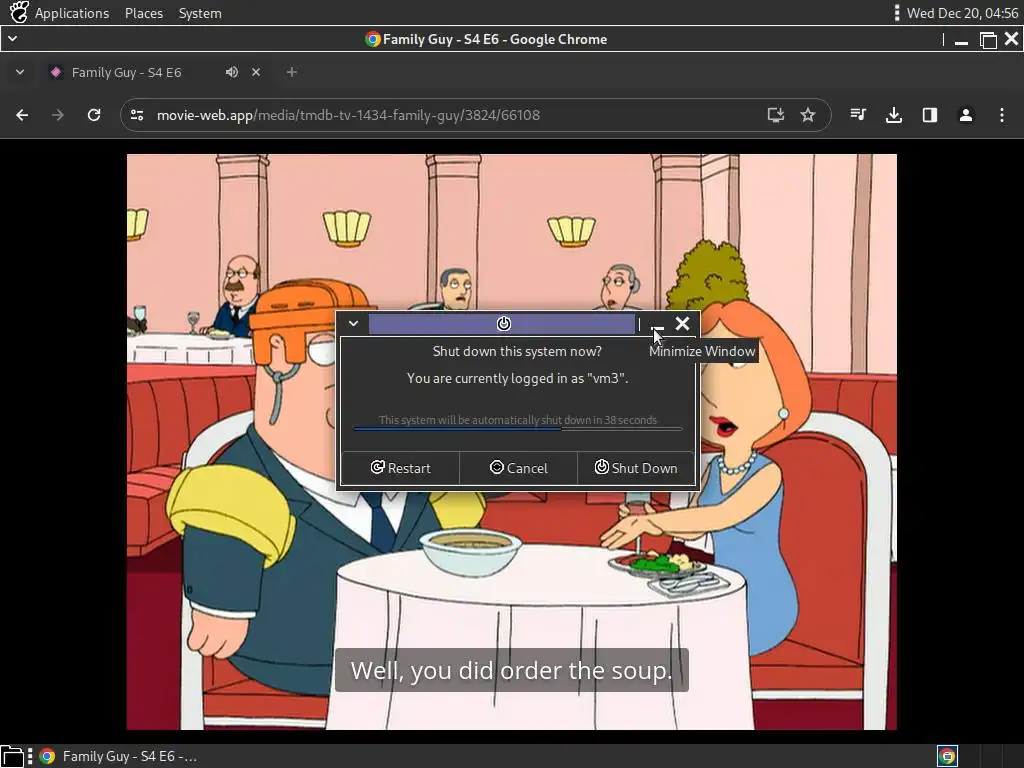Select Family Guy Chrome taskbar entry

(x=118, y=756)
